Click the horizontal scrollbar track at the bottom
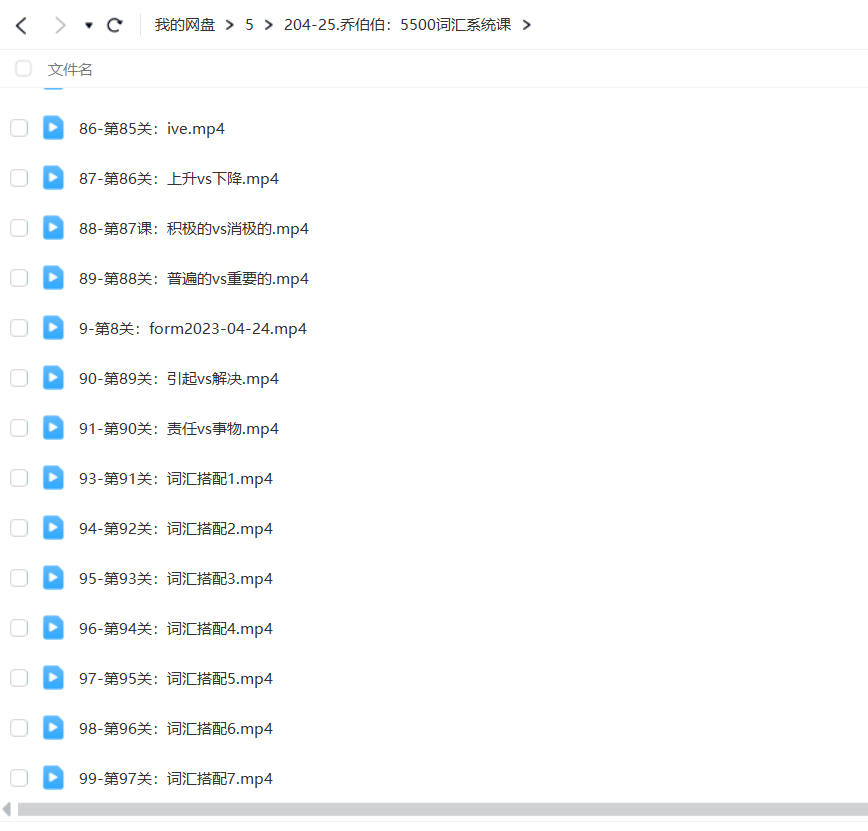 [x=443, y=809]
